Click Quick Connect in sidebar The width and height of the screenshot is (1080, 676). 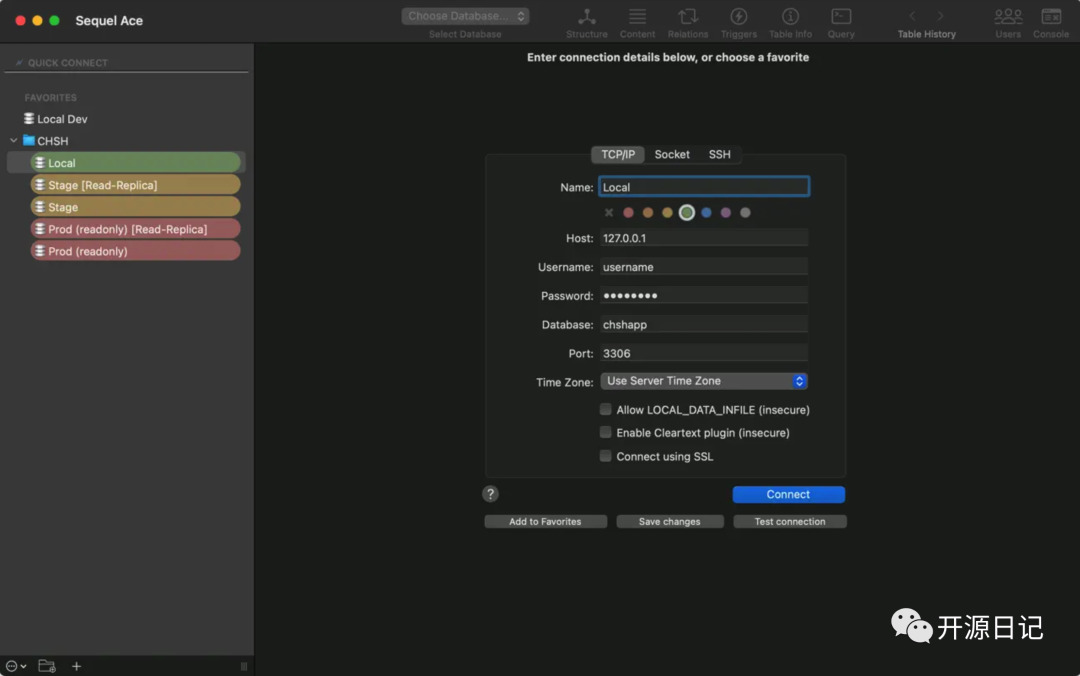[68, 63]
